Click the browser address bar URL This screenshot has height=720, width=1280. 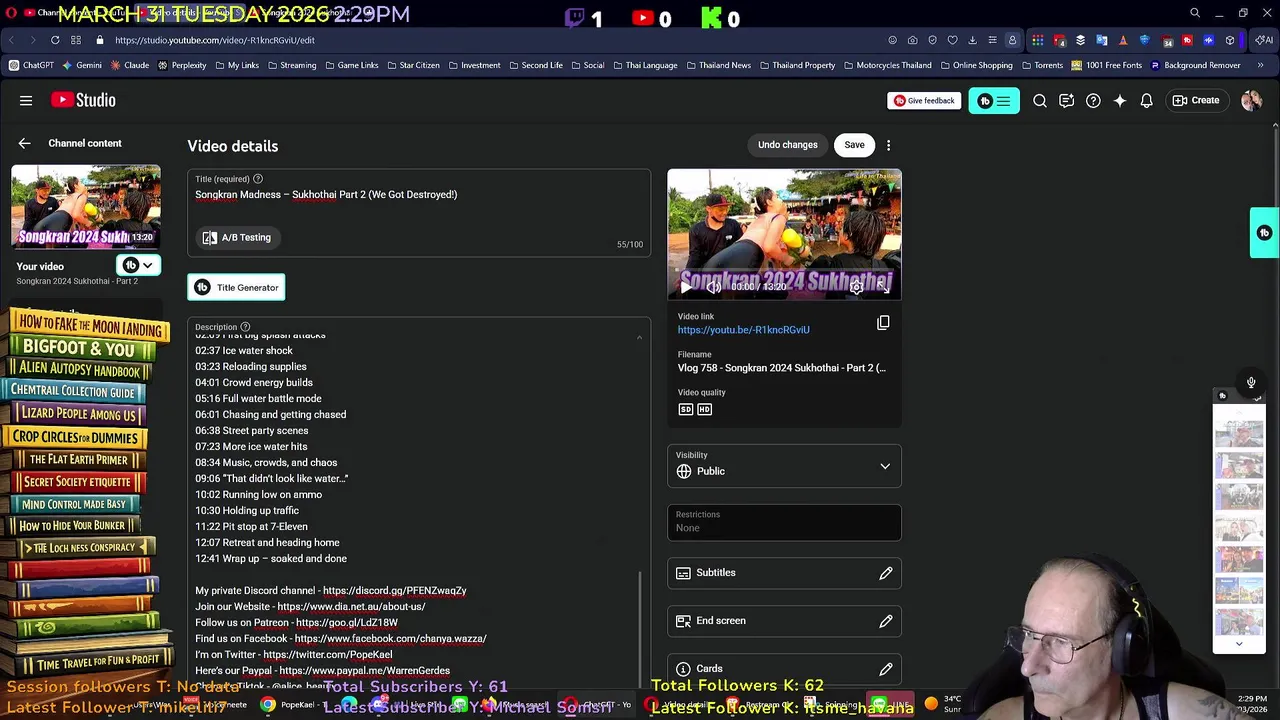click(x=214, y=40)
